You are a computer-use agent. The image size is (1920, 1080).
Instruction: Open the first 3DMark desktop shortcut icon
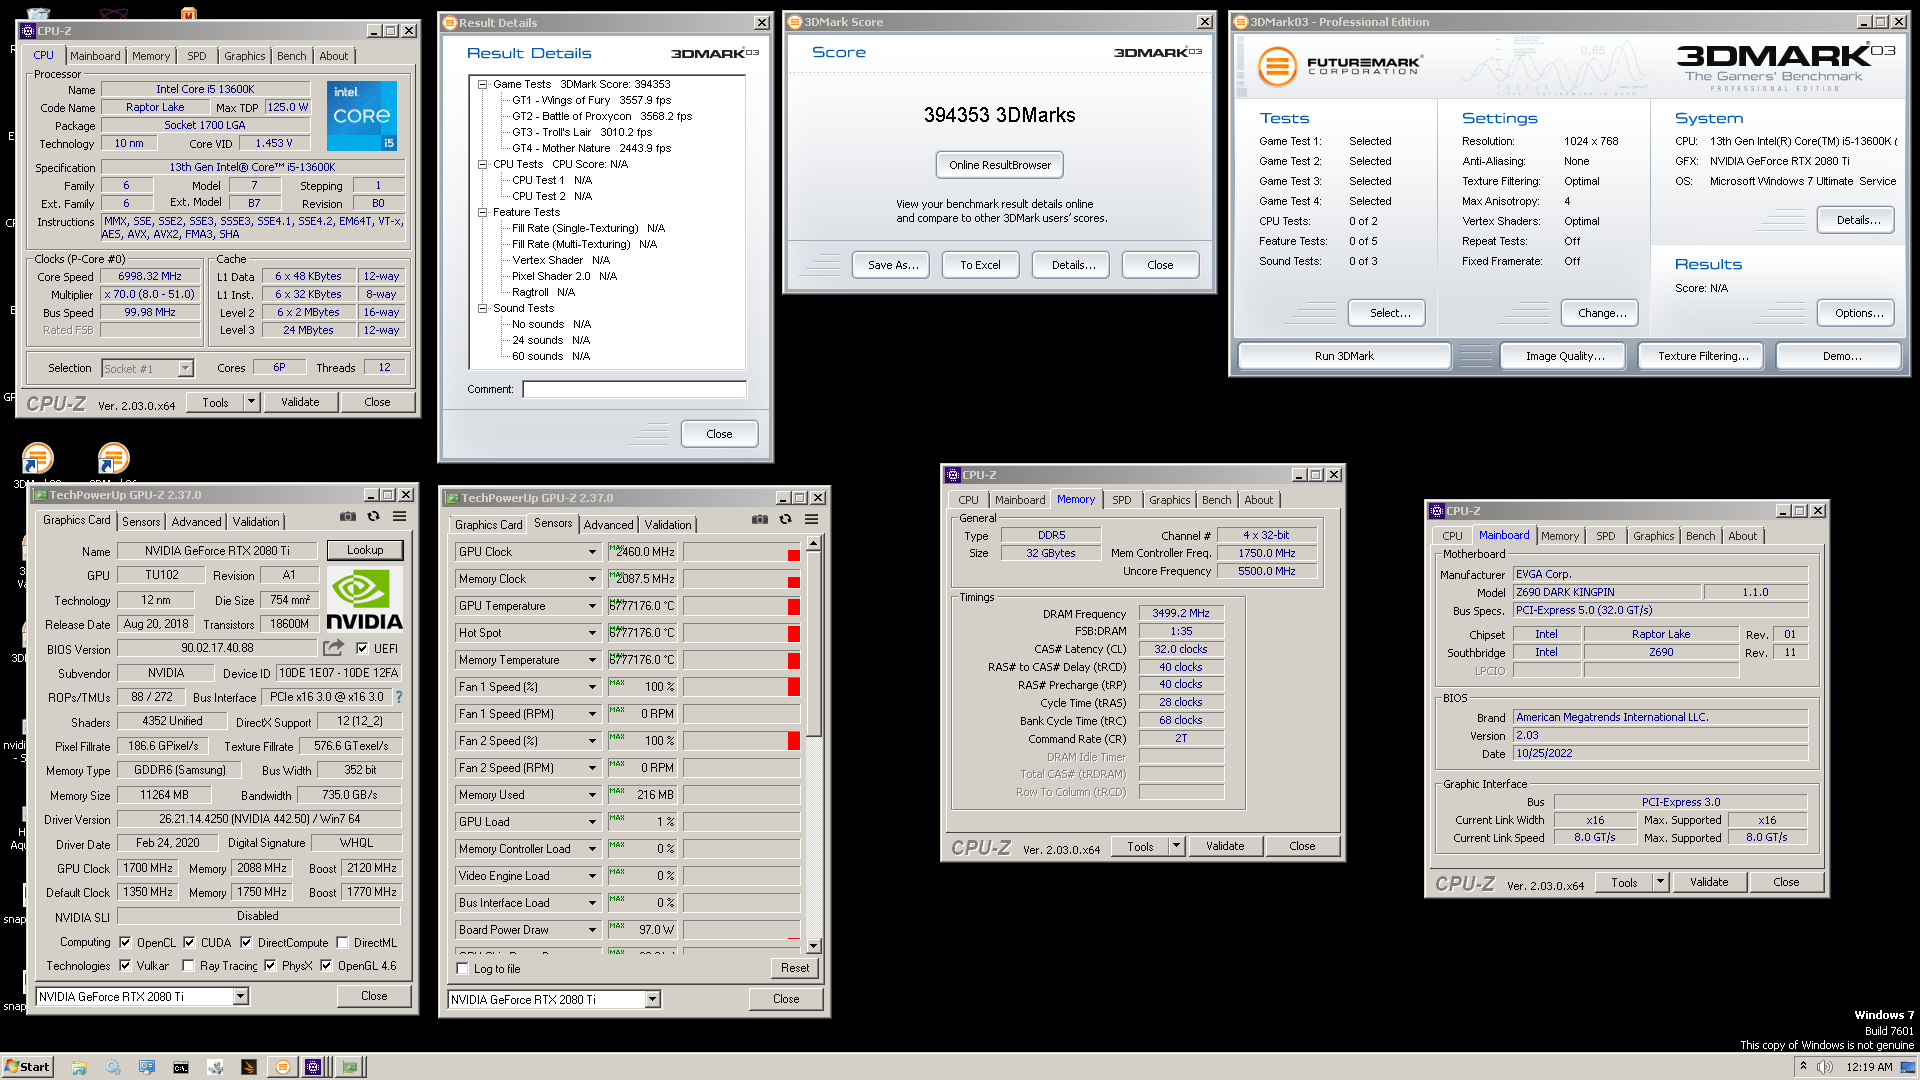[37, 459]
